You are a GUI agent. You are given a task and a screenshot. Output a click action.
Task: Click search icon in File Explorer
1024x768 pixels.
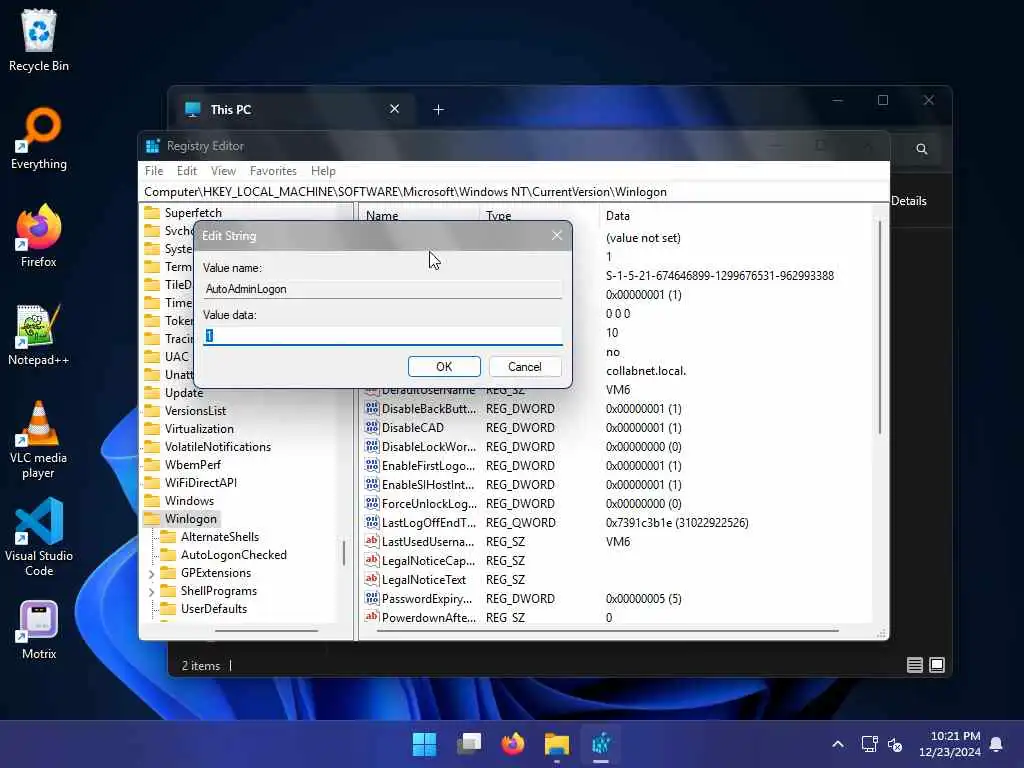921,149
